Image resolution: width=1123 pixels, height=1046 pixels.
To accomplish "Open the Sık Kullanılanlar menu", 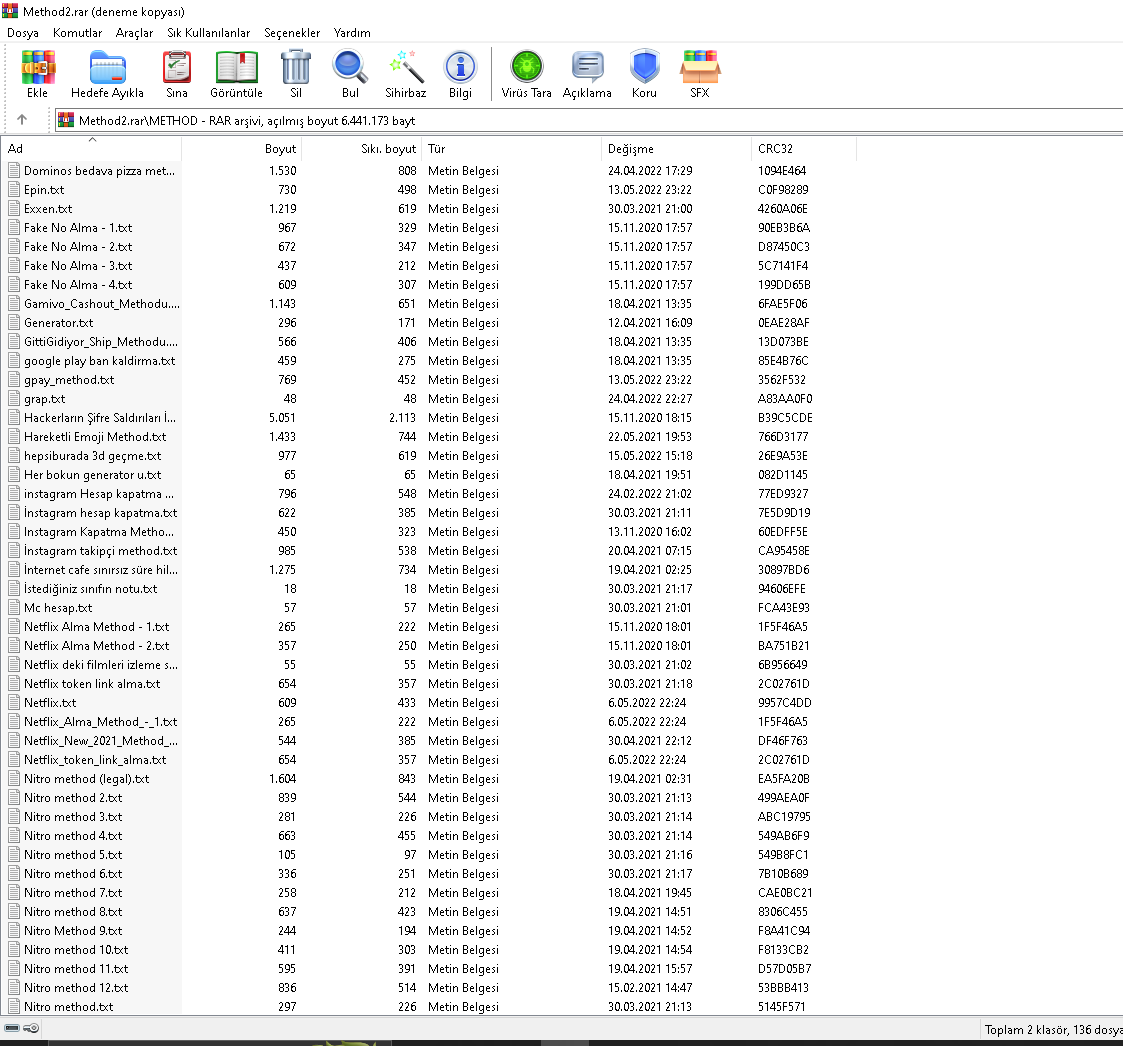I will point(208,33).
